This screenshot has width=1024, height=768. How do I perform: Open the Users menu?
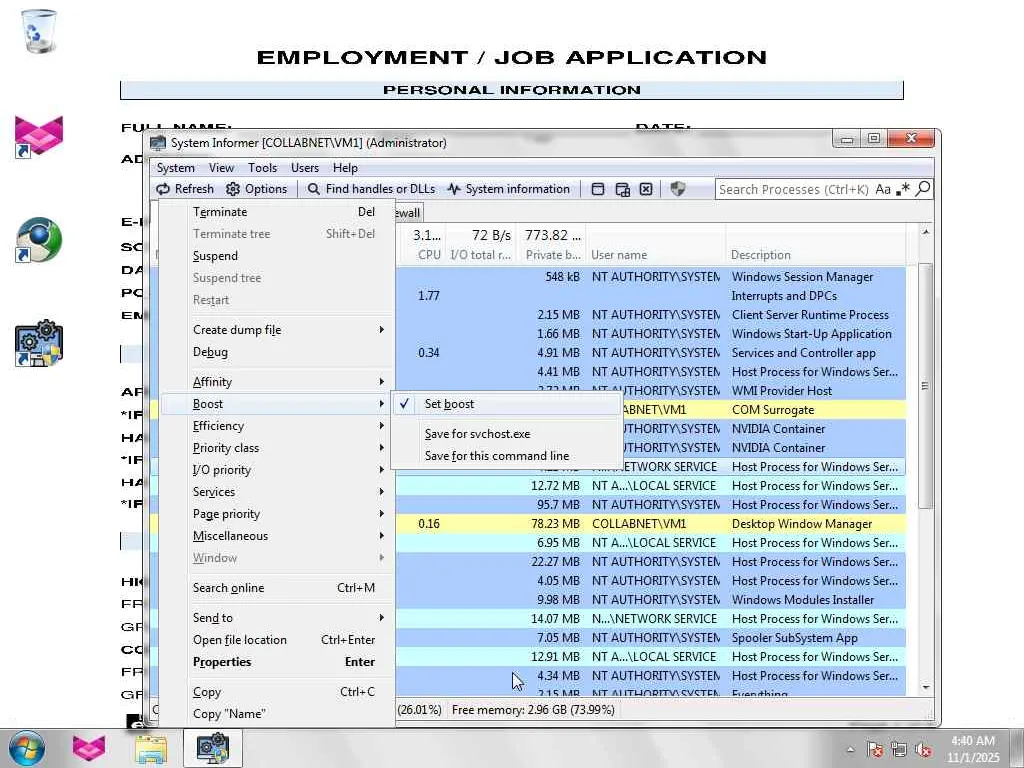[x=305, y=168]
